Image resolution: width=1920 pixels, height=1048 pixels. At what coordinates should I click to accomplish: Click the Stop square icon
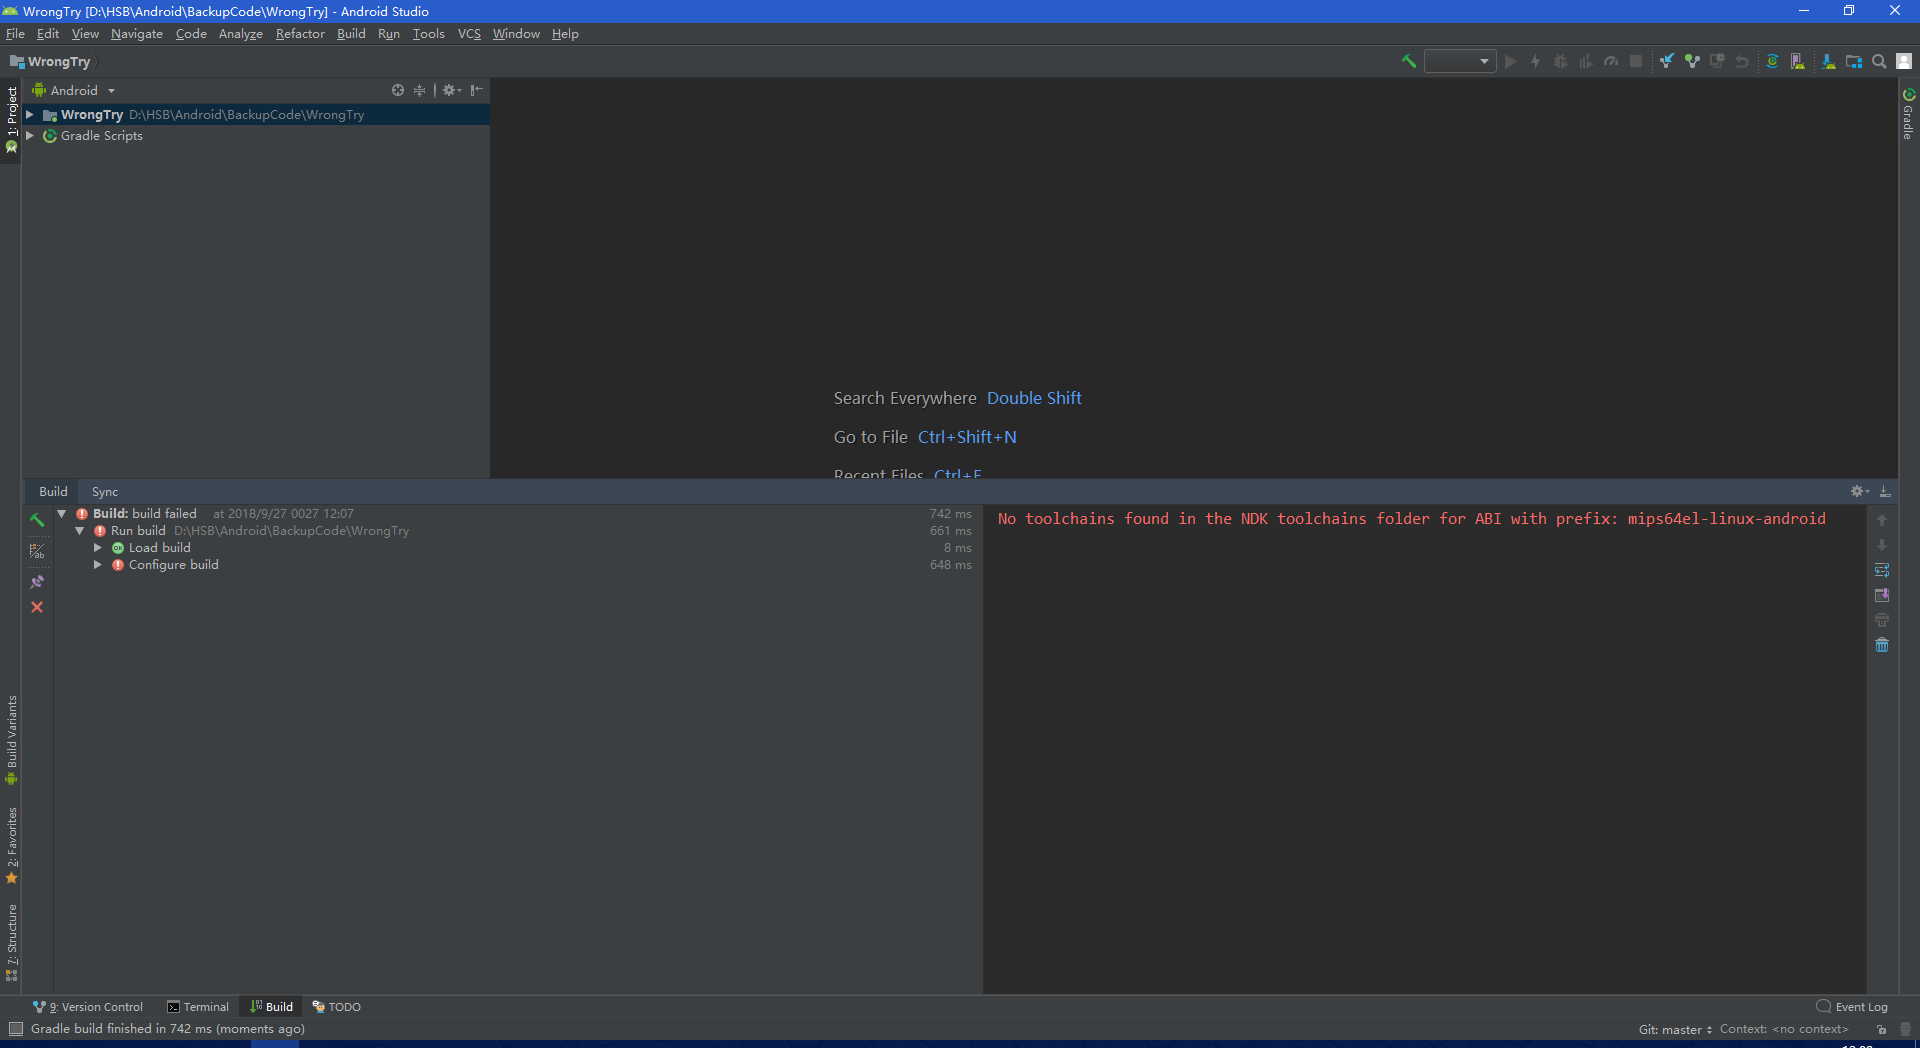pyautogui.click(x=1636, y=61)
